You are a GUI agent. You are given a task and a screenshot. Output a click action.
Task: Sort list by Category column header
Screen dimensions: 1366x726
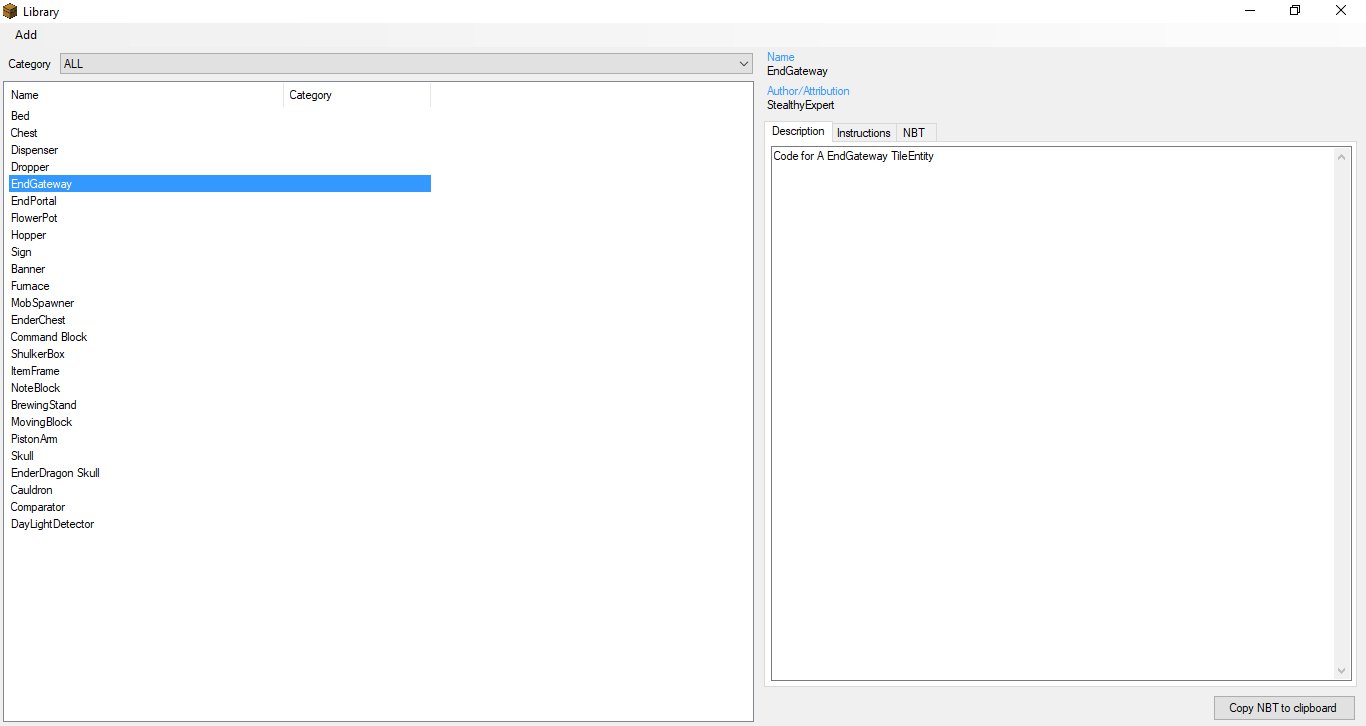point(357,95)
